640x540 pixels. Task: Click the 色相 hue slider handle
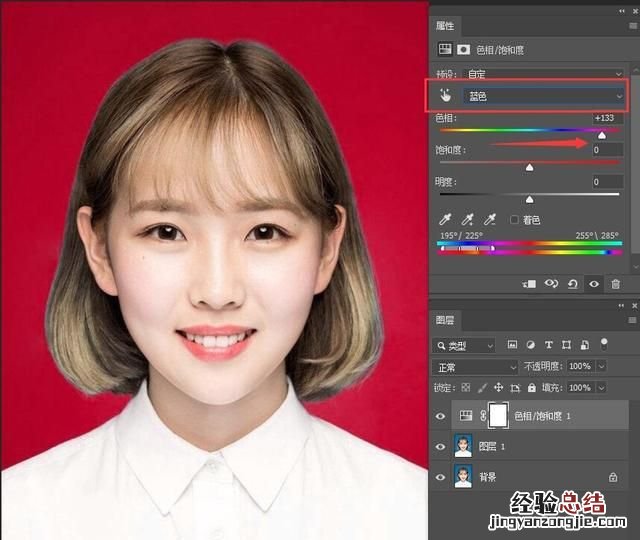(602, 135)
